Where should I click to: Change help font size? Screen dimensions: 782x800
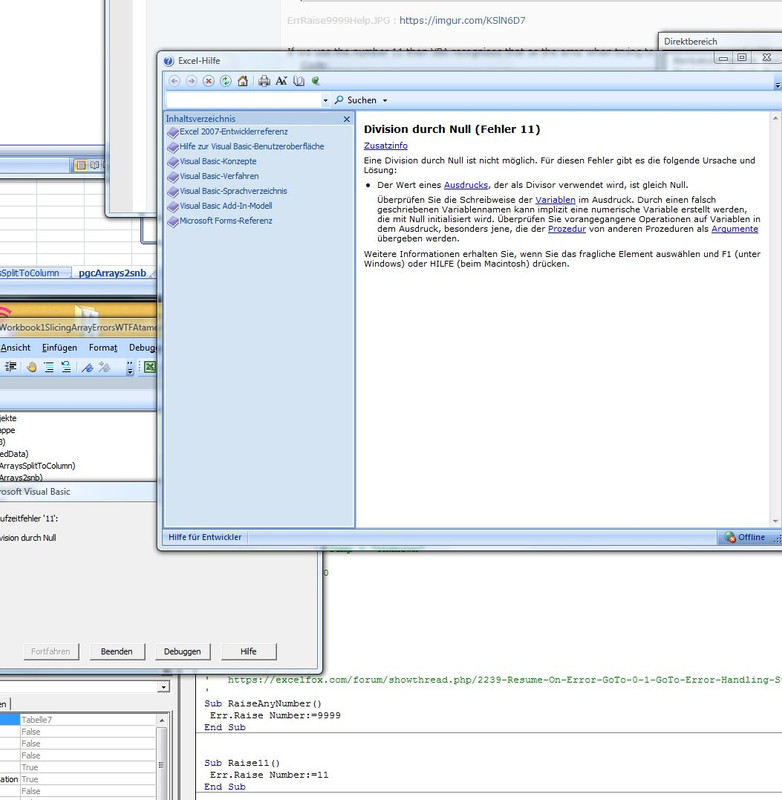point(281,81)
